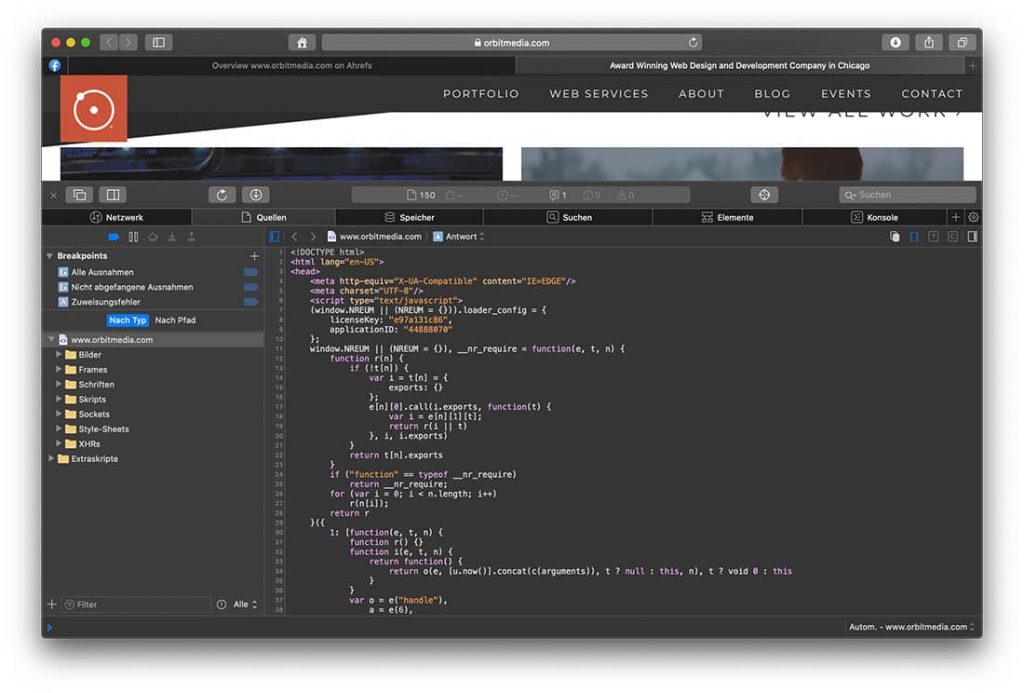Open WEB SERVICES site link

pos(599,94)
